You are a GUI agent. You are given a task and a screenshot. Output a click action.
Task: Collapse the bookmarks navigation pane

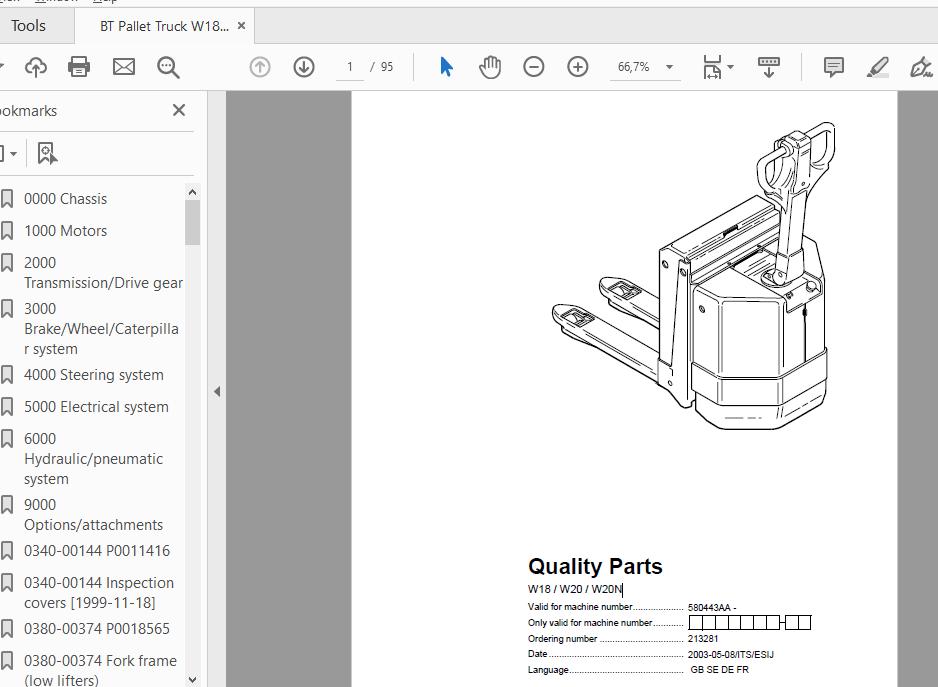pyautogui.click(x=217, y=391)
